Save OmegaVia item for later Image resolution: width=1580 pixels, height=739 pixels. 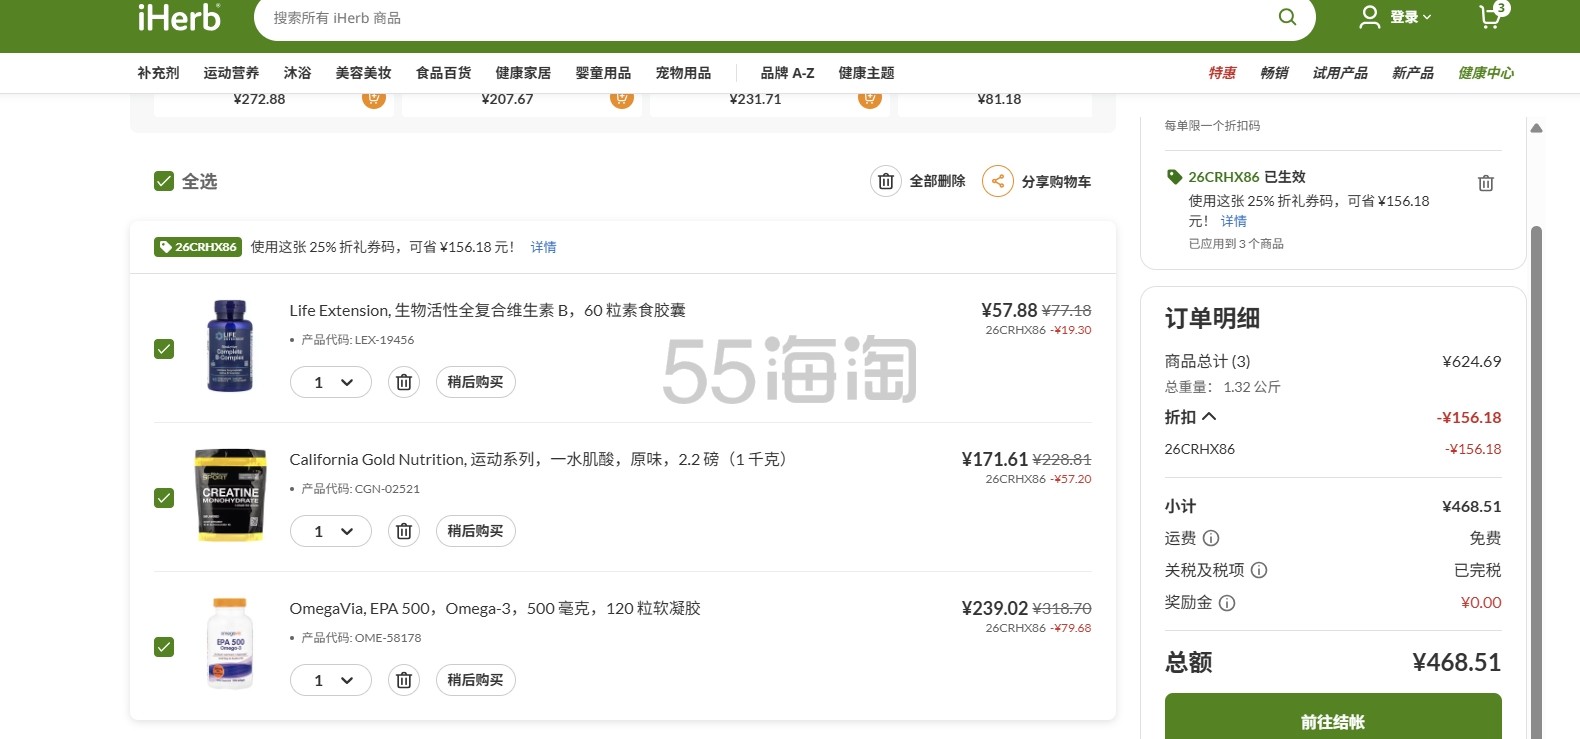coord(475,680)
